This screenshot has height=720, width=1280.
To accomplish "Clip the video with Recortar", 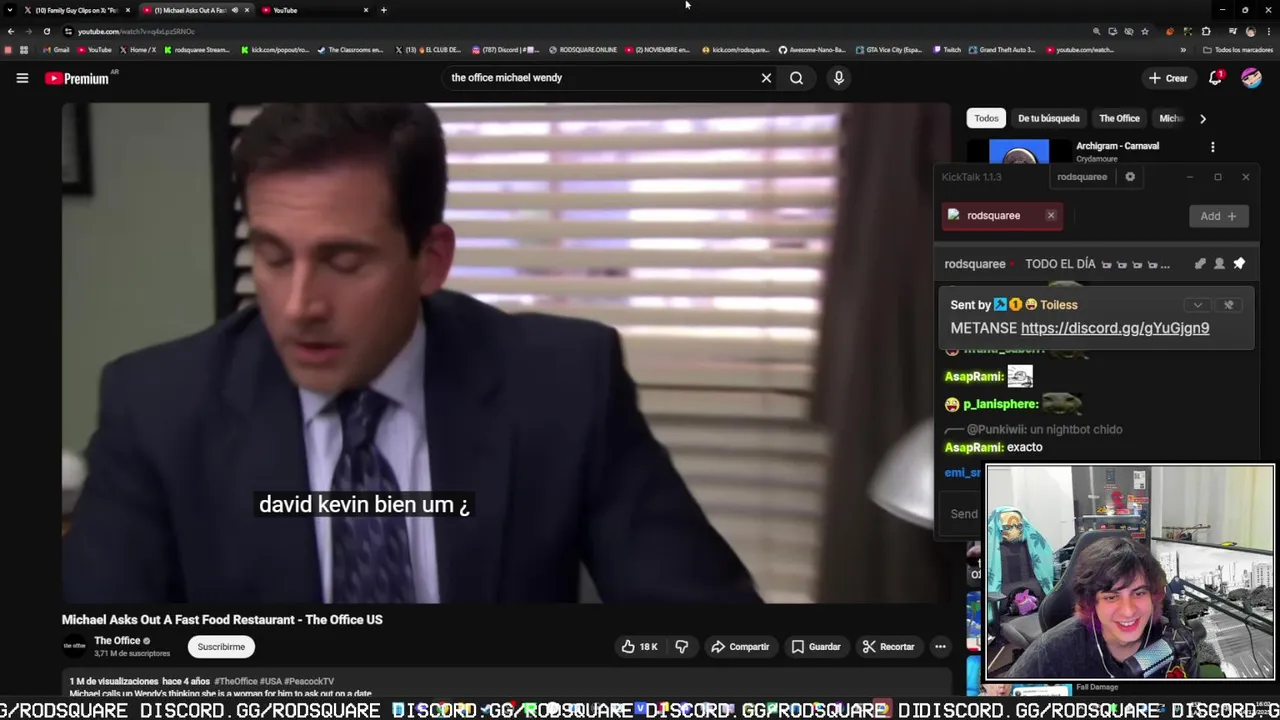I will (x=888, y=647).
